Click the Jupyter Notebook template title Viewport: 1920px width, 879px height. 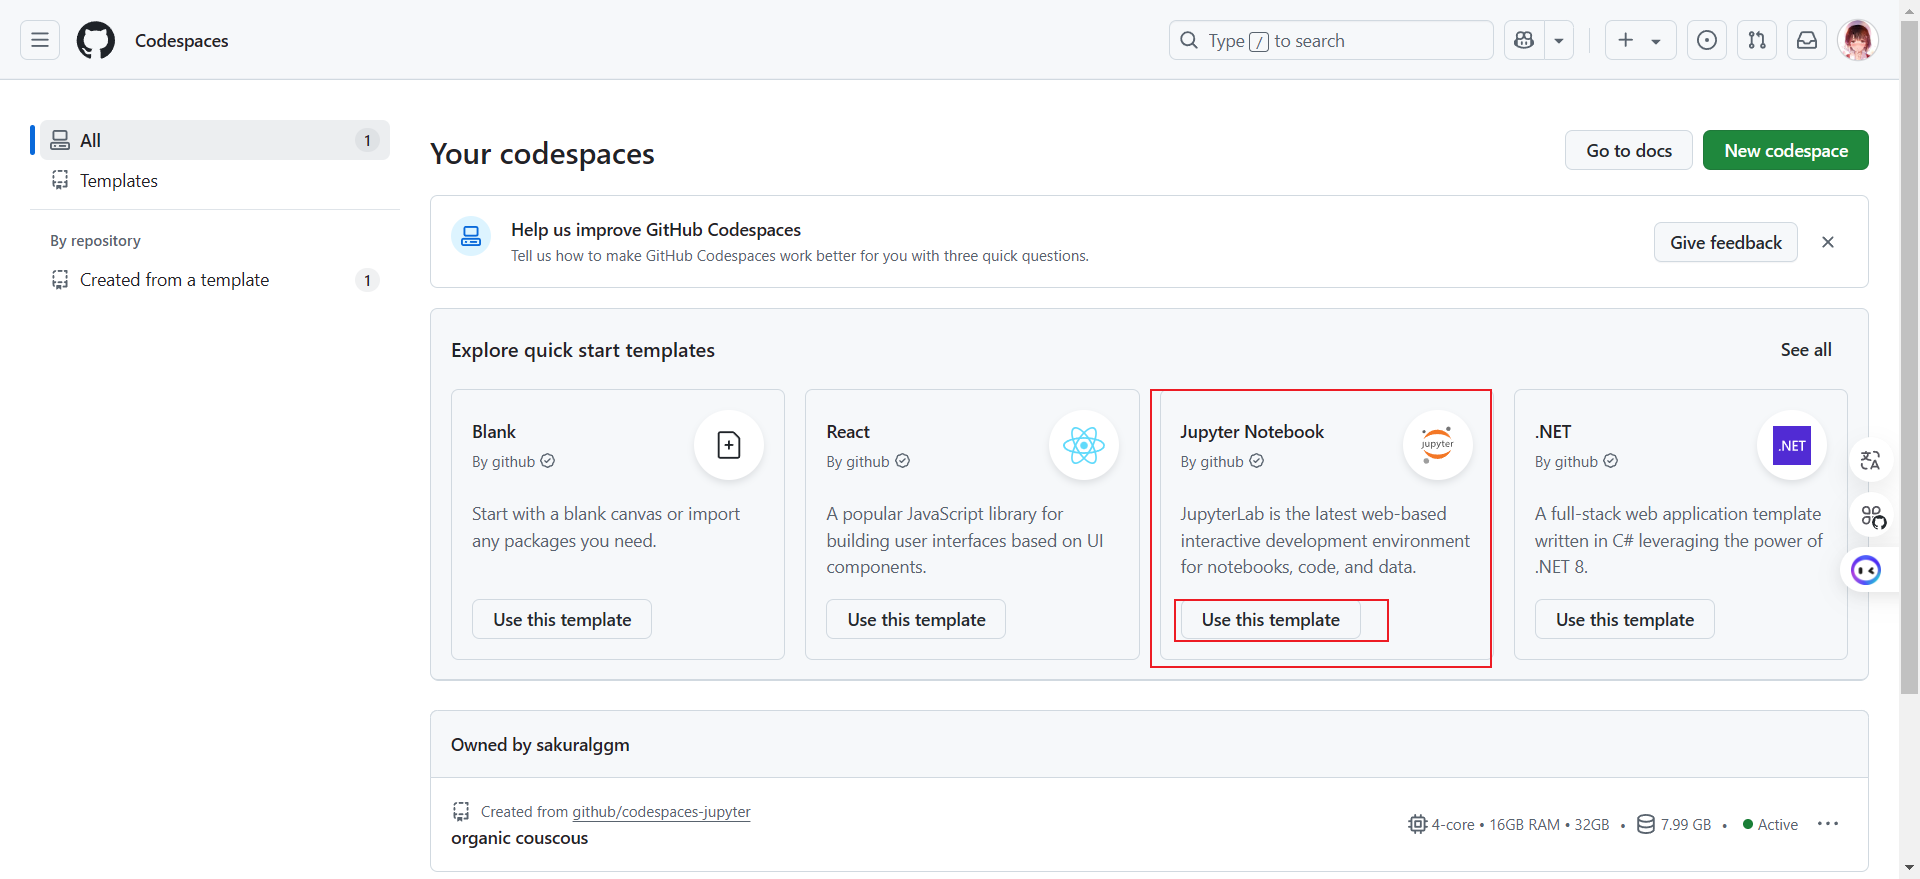point(1252,432)
